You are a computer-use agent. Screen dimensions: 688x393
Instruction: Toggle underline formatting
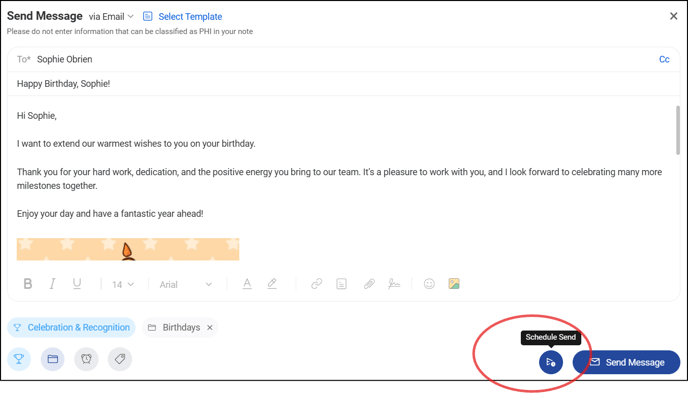[x=77, y=284]
